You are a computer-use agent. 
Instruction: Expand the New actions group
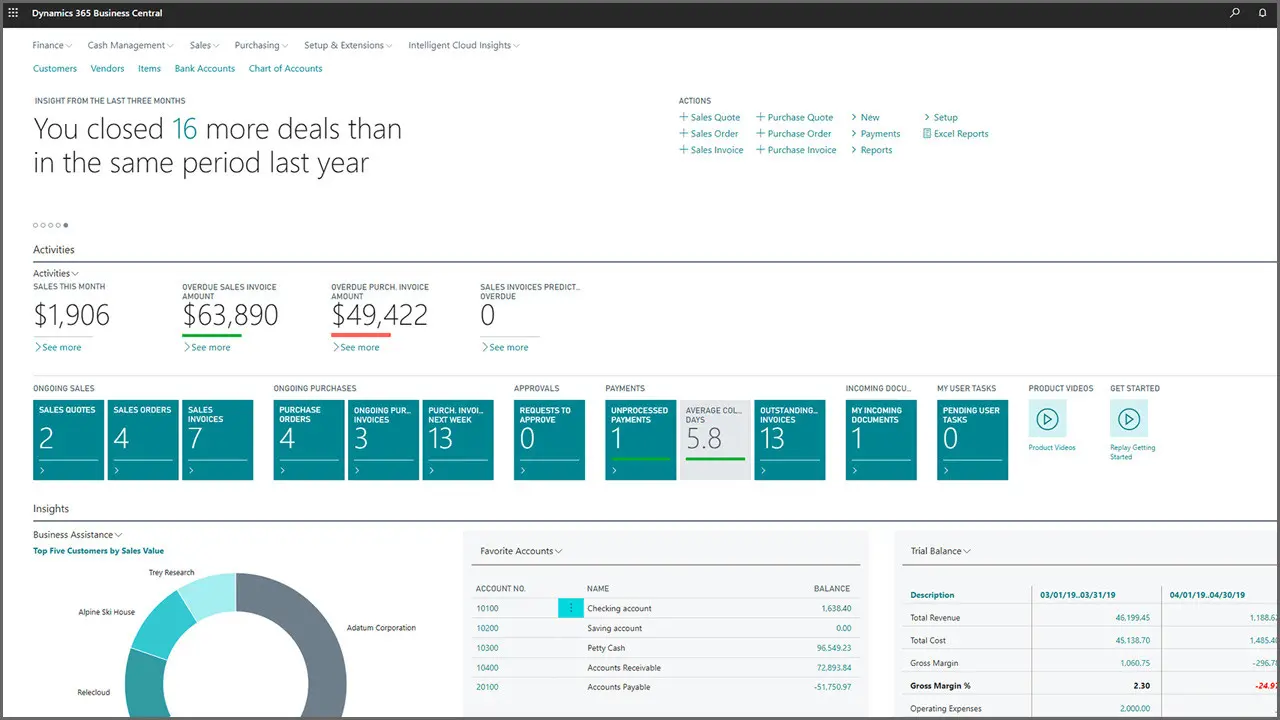click(x=865, y=117)
